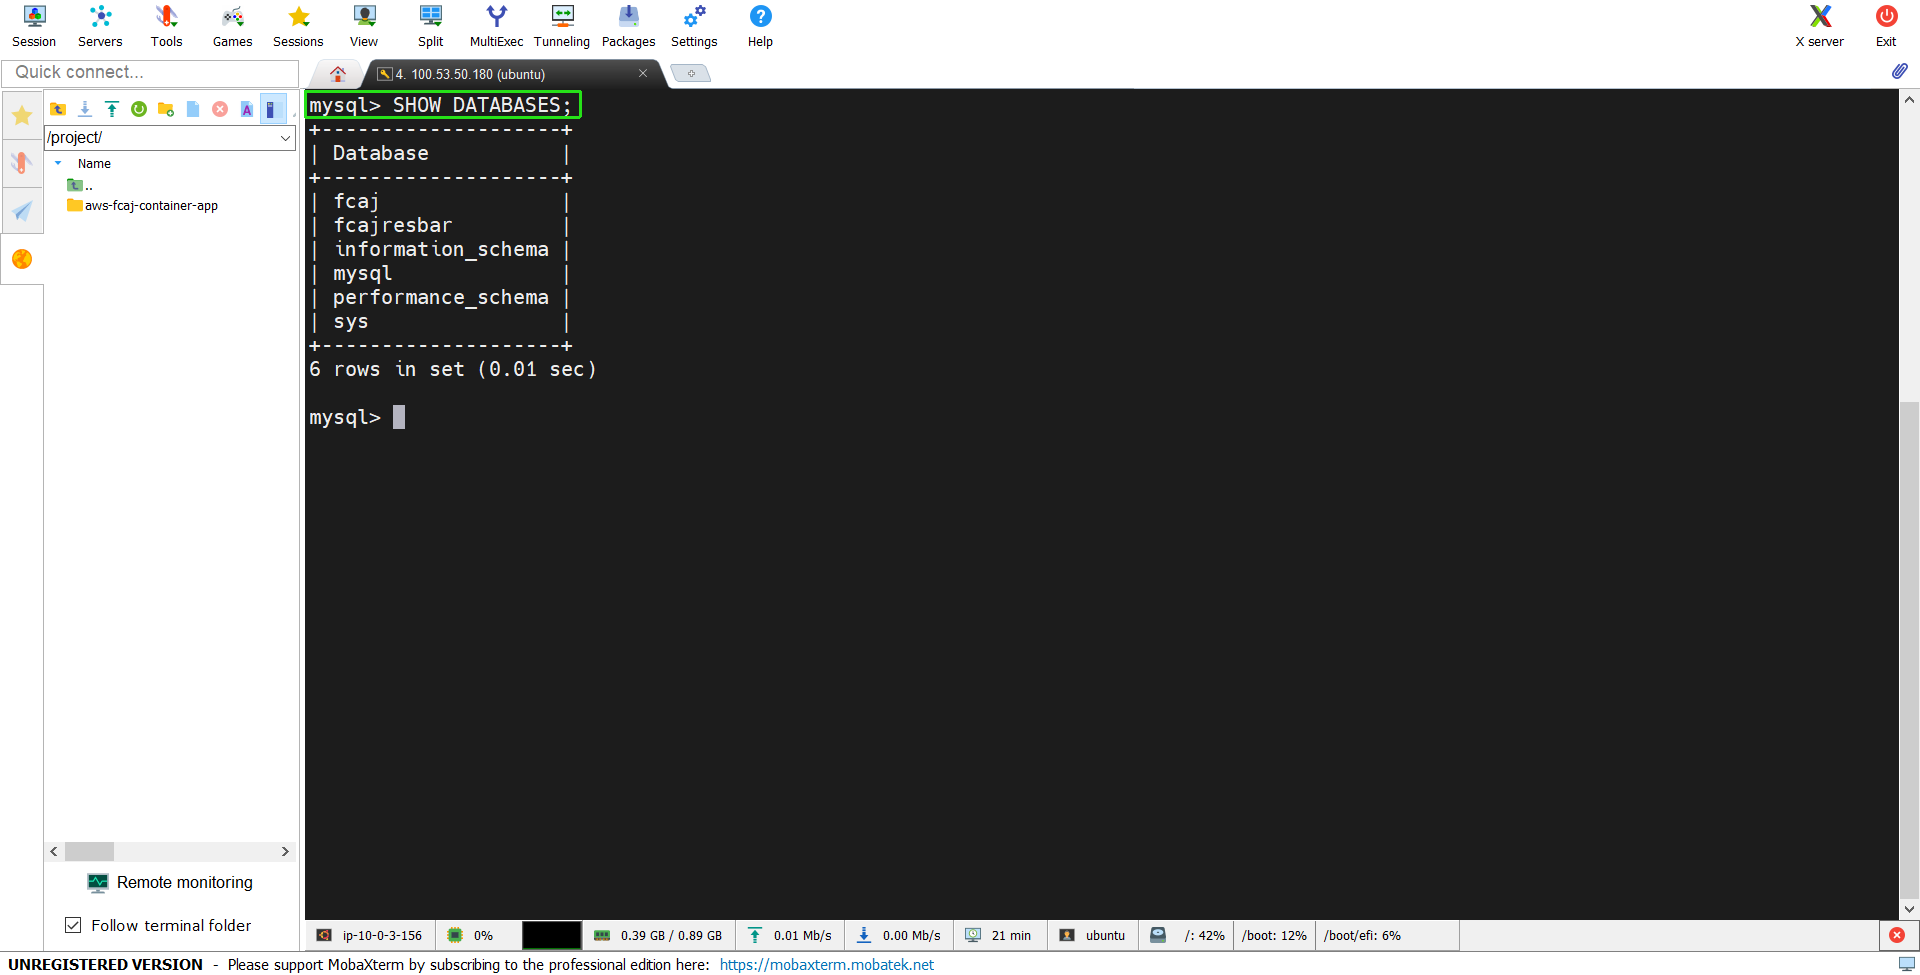This screenshot has height=975, width=1920.
Task: Click the download speed 0.00 Mb/s status
Action: (899, 935)
